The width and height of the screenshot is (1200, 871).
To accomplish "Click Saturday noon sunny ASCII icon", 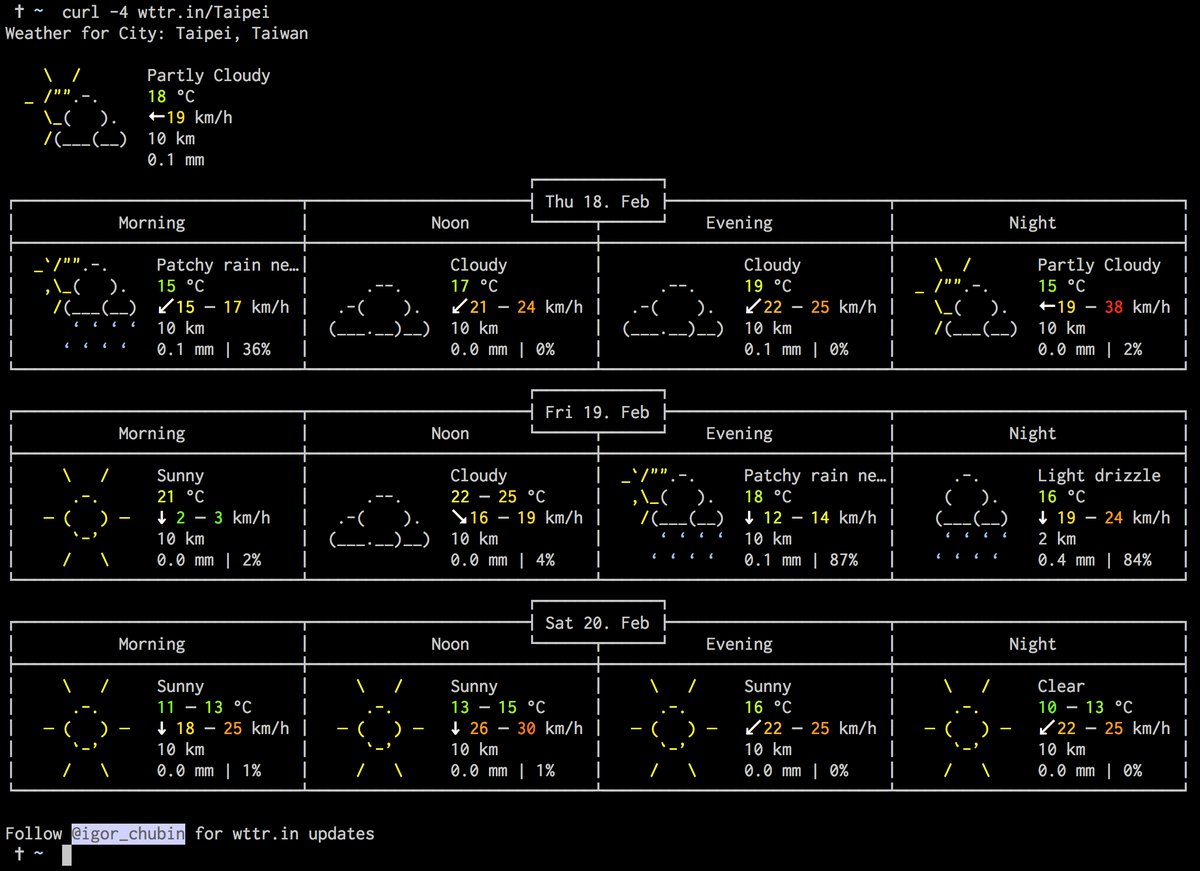I will [x=380, y=729].
